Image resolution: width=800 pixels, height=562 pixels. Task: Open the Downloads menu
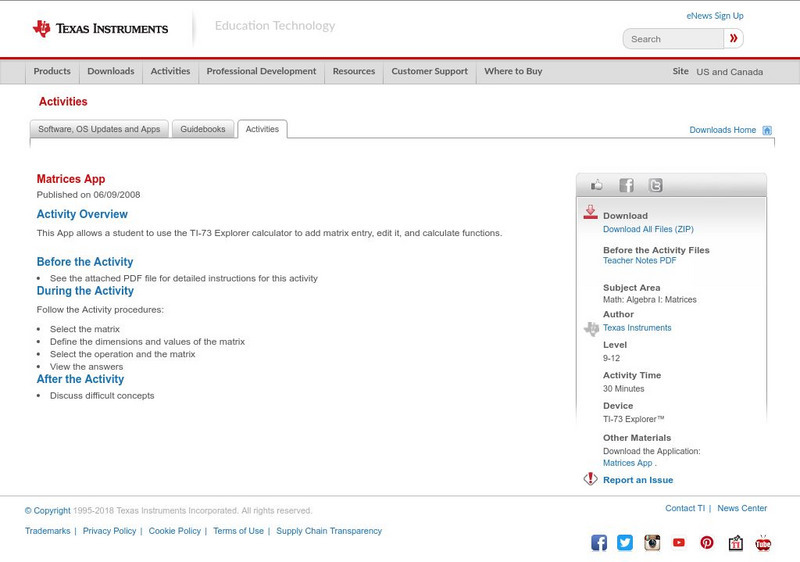tap(111, 71)
